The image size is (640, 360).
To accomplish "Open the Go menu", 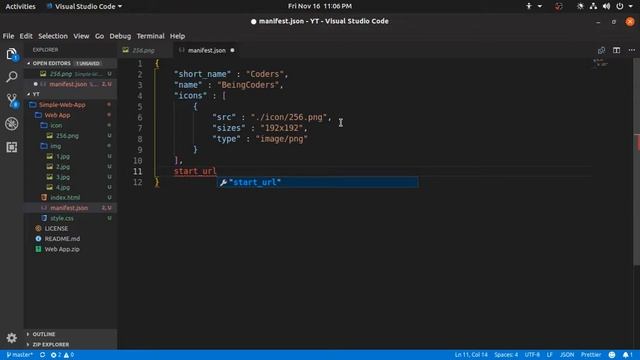I will click(99, 36).
